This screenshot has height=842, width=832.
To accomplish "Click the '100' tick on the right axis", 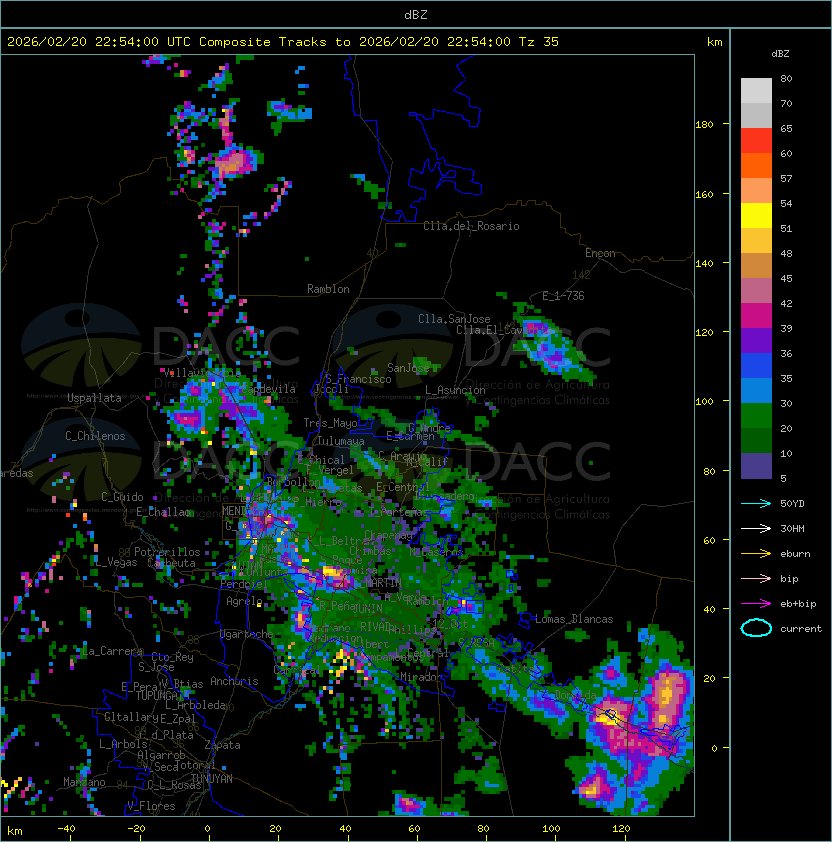I will [x=704, y=402].
